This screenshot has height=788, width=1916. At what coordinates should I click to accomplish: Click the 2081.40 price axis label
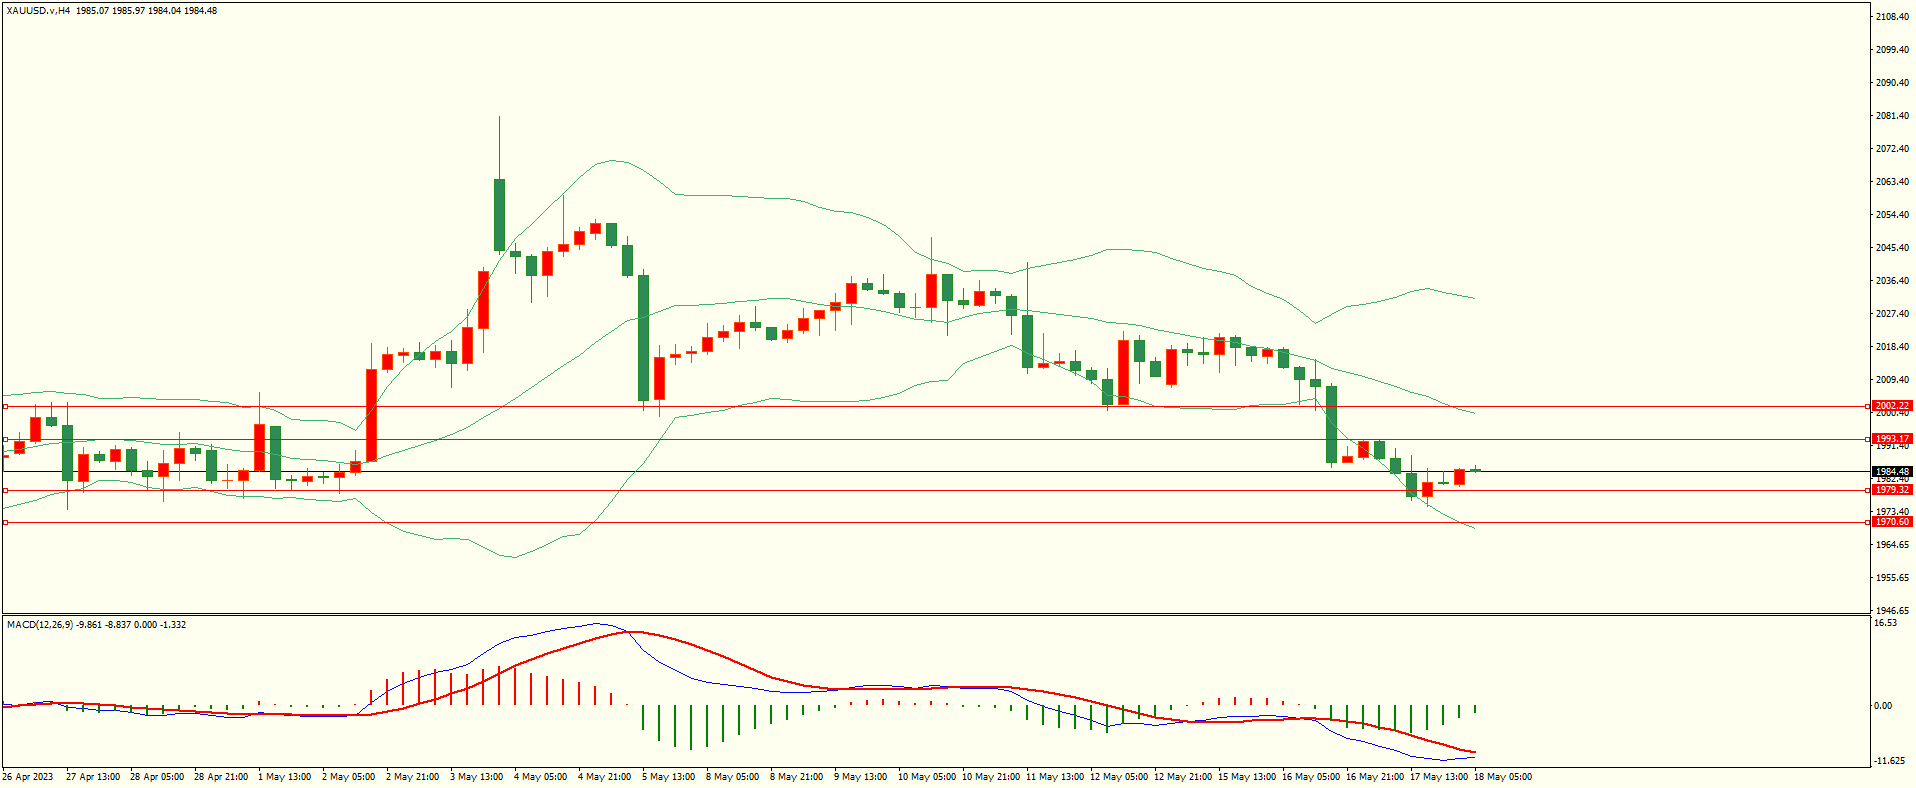pos(1892,116)
